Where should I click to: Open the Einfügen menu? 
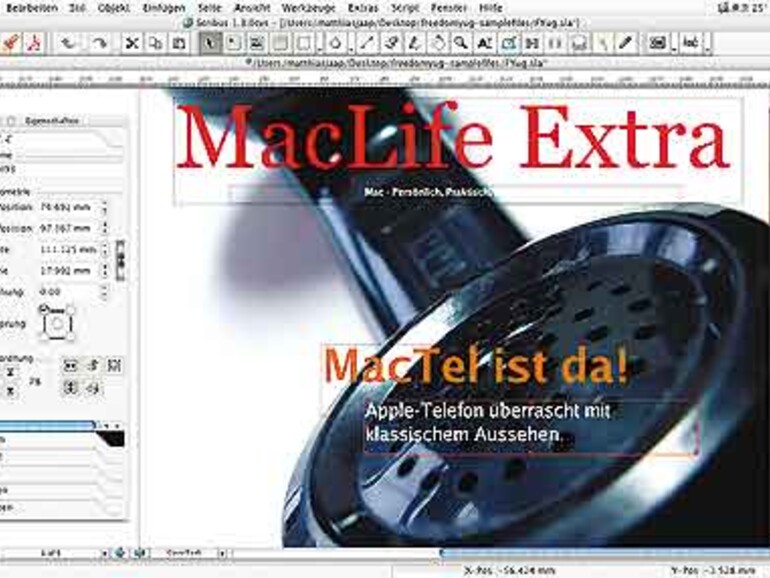pos(164,8)
